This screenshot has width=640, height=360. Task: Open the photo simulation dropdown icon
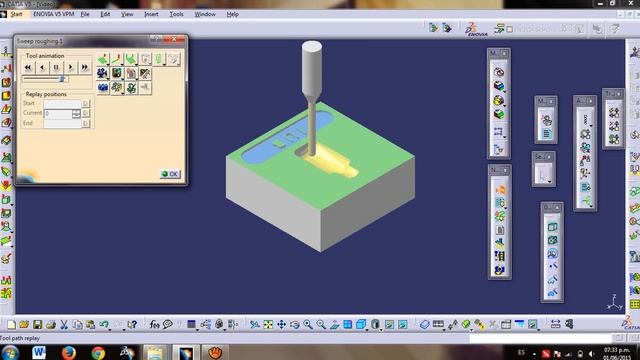(x=117, y=73)
